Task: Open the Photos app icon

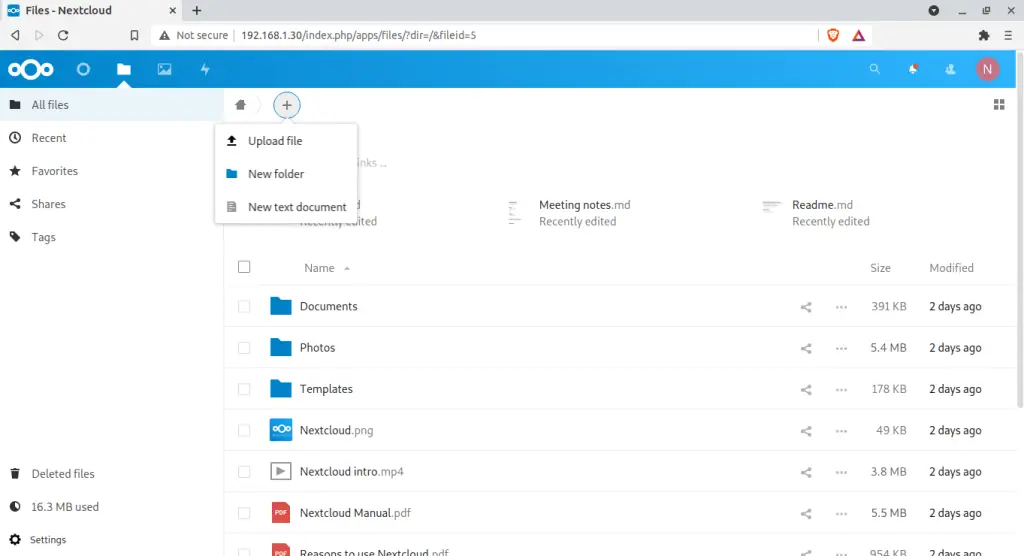Action: pos(164,69)
